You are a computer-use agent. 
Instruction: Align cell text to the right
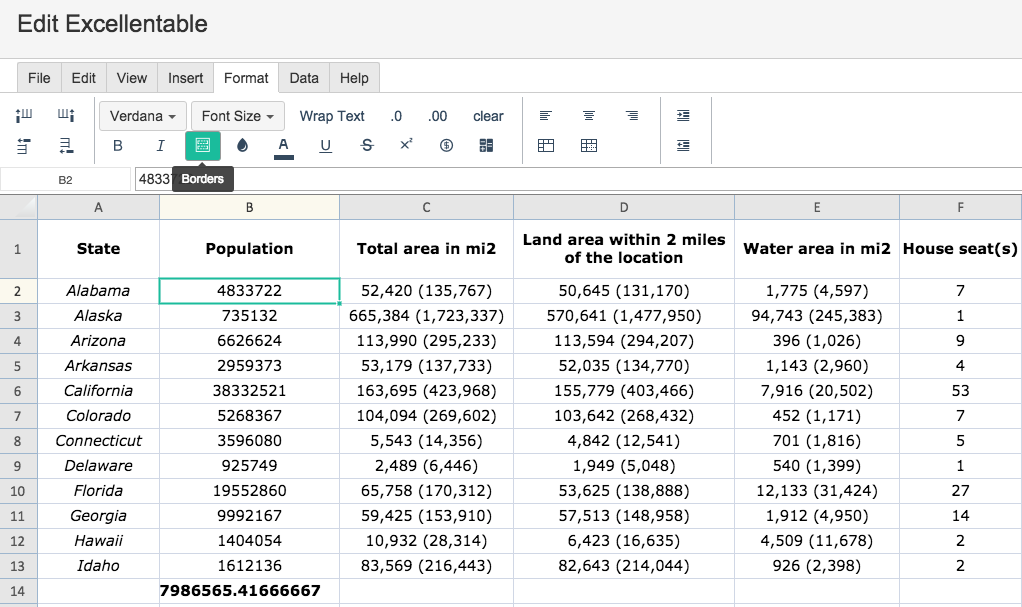[632, 116]
